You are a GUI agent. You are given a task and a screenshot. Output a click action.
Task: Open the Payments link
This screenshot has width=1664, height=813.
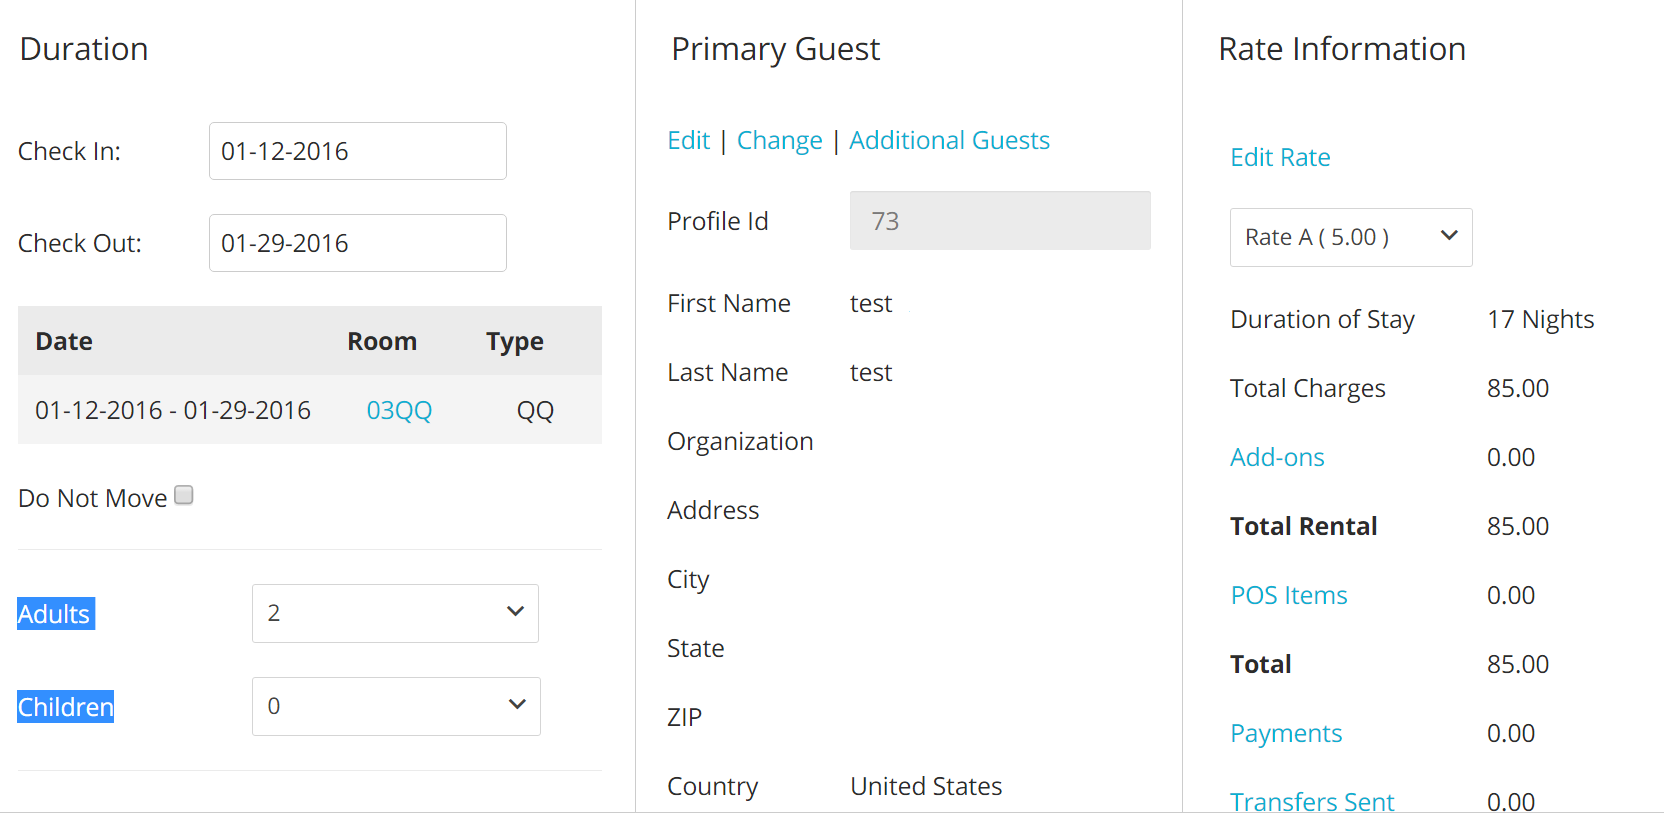[x=1286, y=734]
